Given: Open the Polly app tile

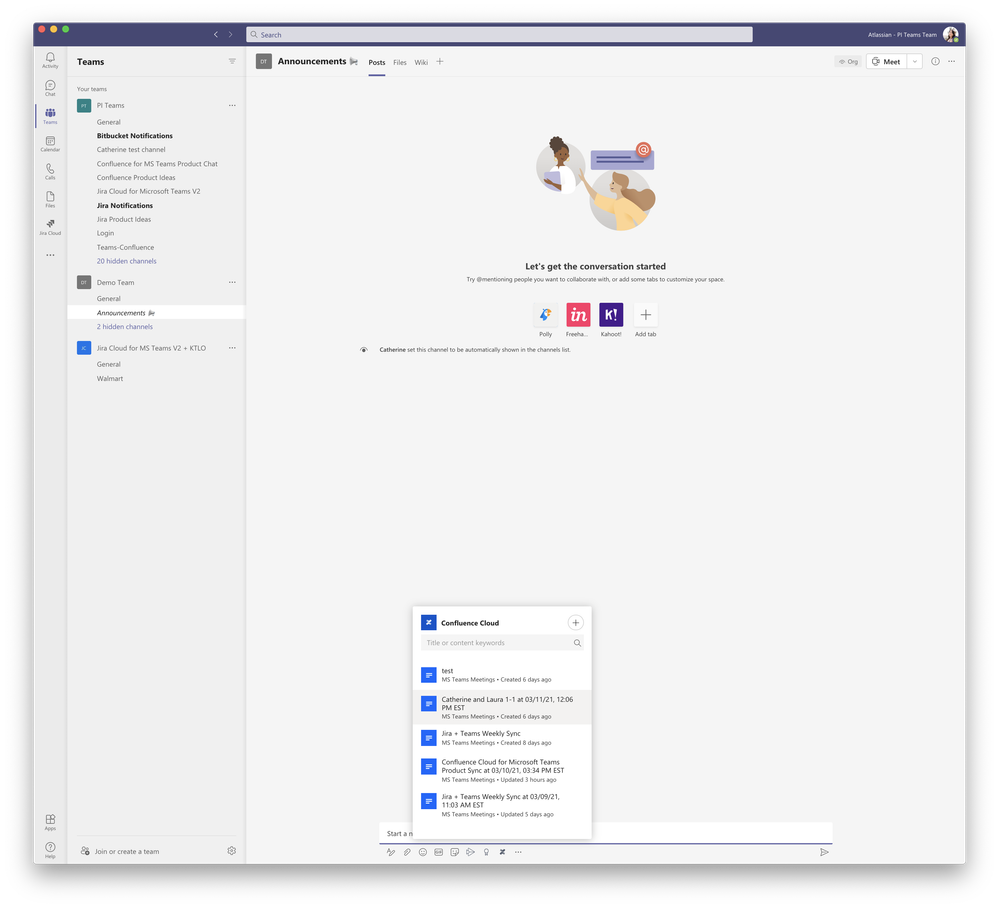Looking at the screenshot, I should (545, 315).
